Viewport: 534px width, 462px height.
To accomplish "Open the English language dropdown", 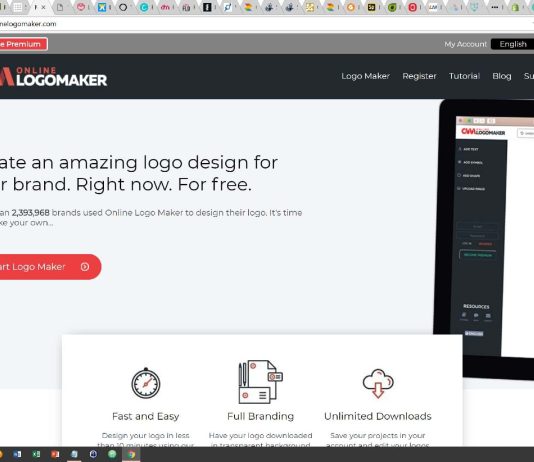I will pyautogui.click(x=513, y=44).
